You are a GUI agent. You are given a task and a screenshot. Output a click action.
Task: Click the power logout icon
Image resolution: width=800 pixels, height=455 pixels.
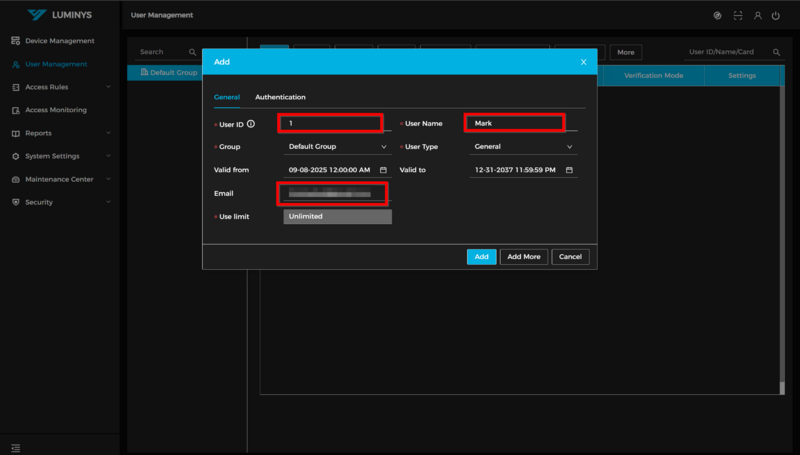pyautogui.click(x=775, y=16)
